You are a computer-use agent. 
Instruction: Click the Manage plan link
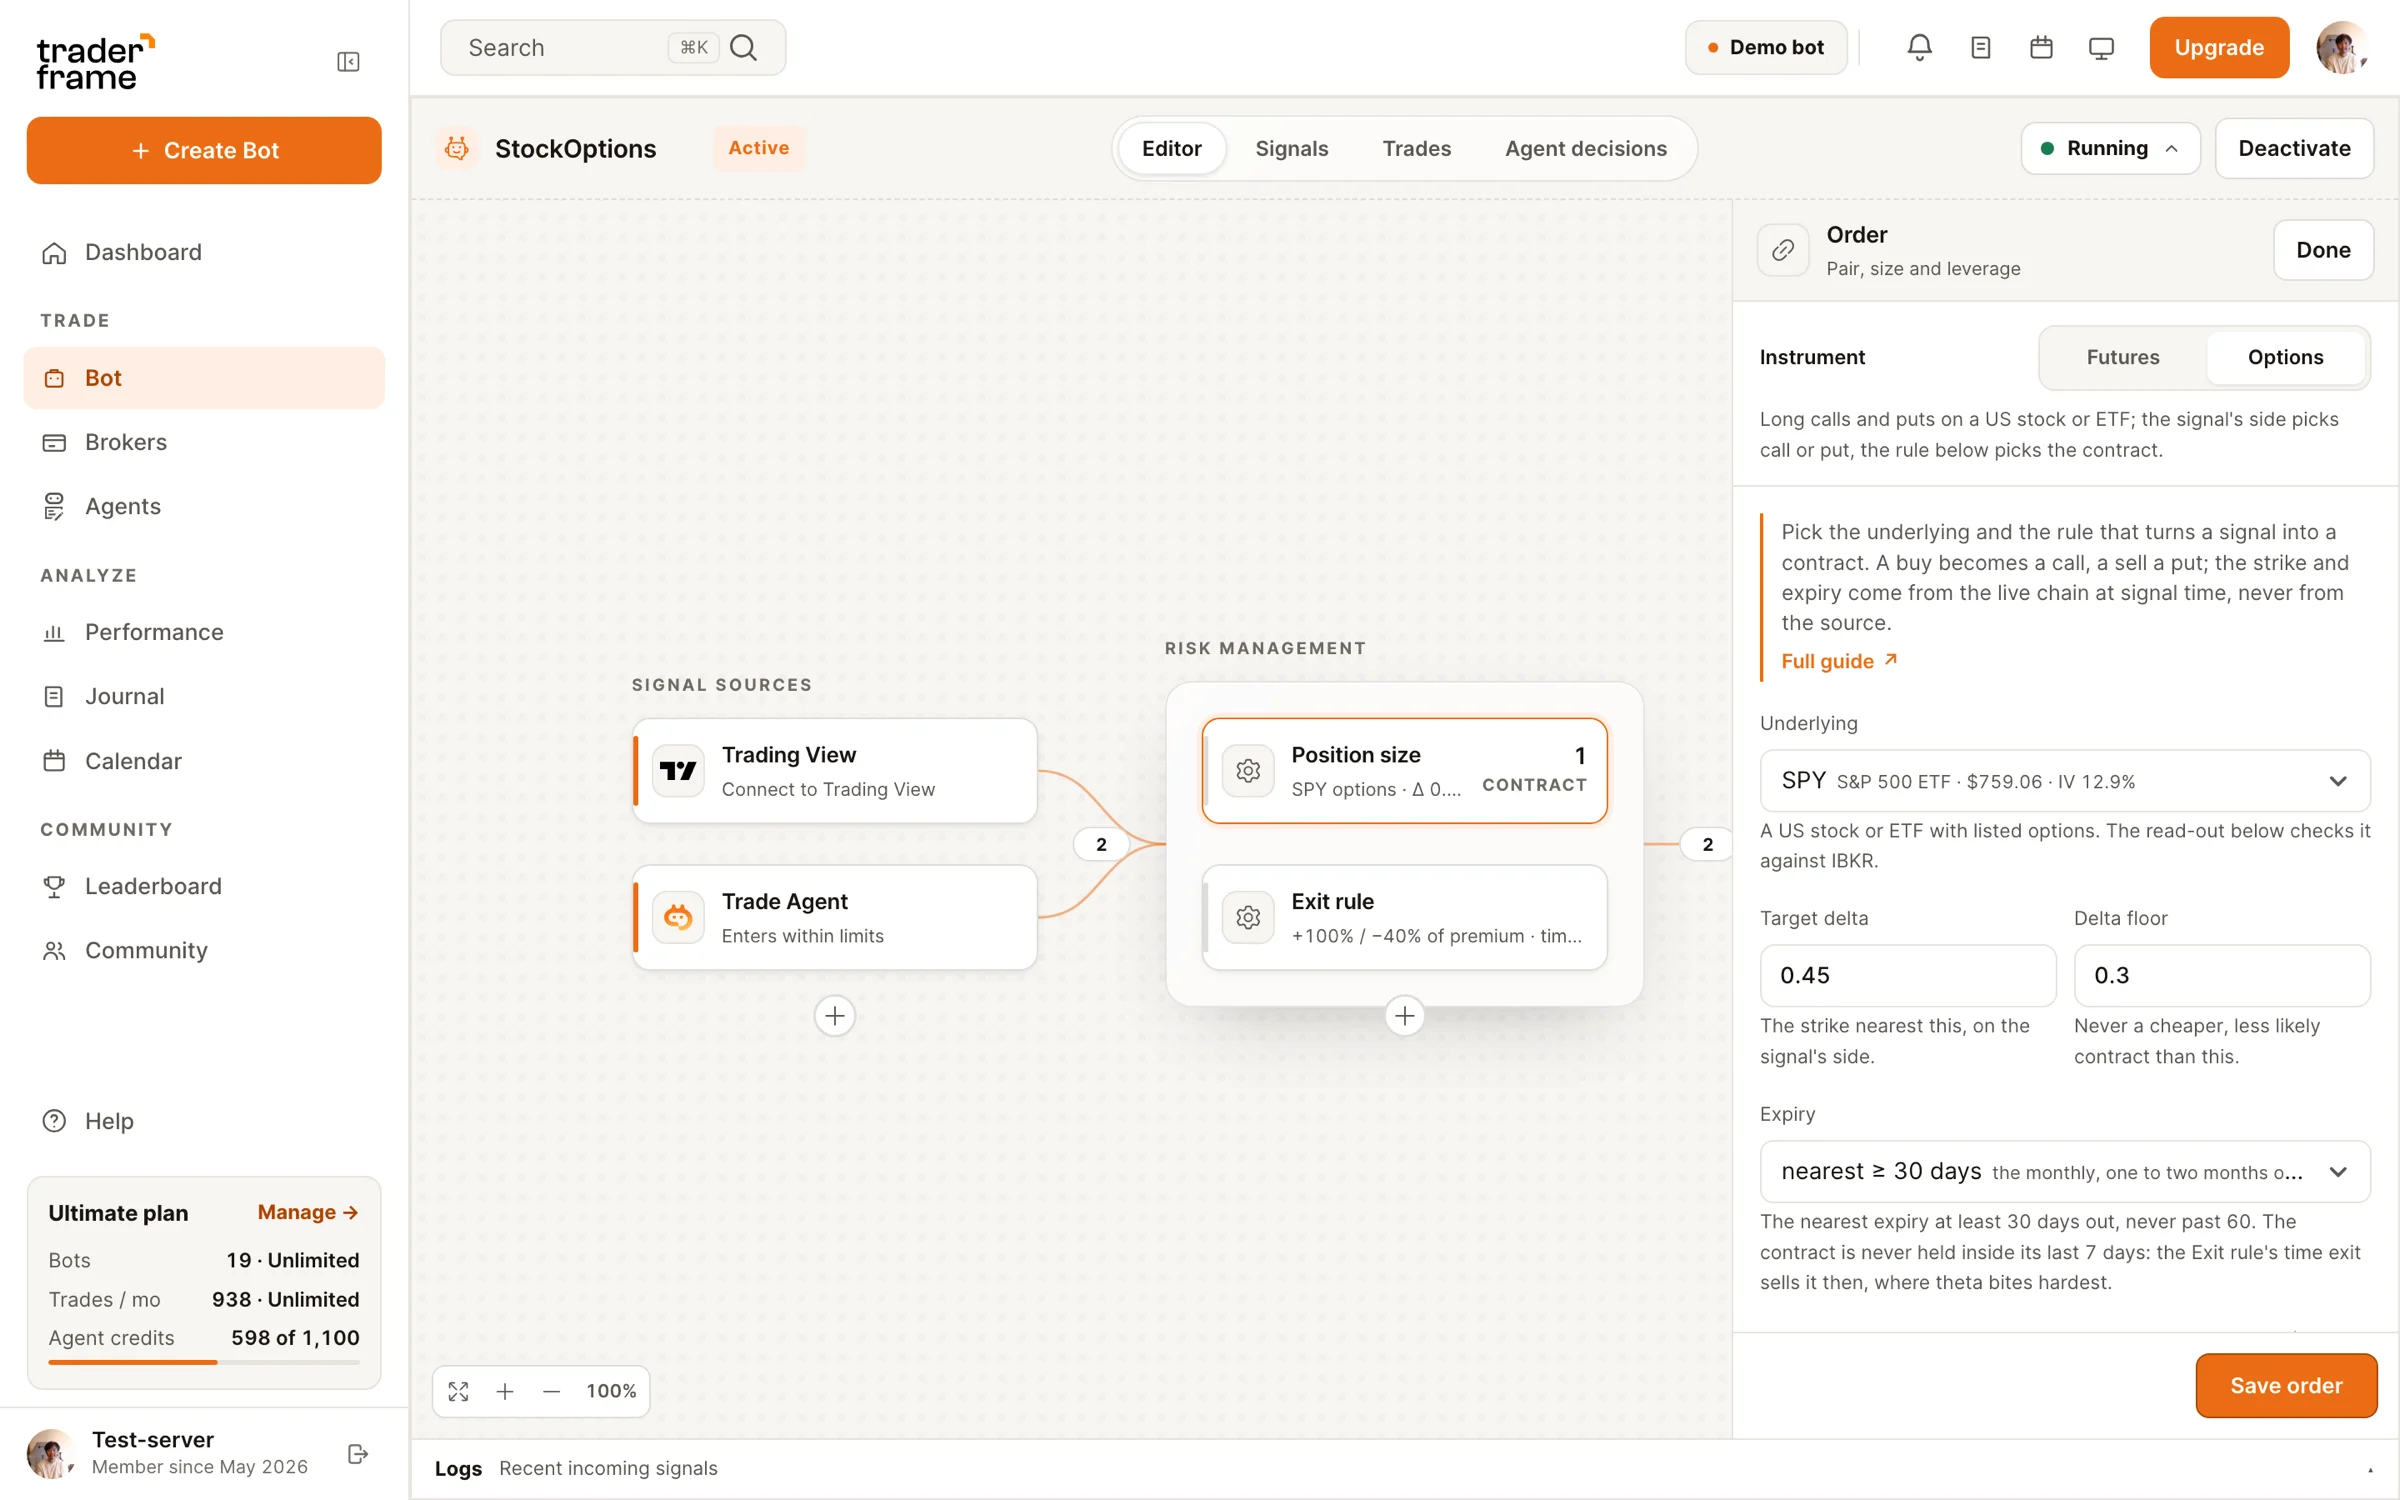[308, 1212]
